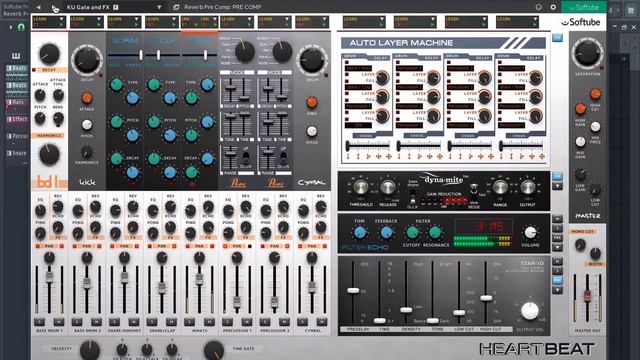Click the kick Pitch white knob
The image size is (640, 360).
pos(87,124)
